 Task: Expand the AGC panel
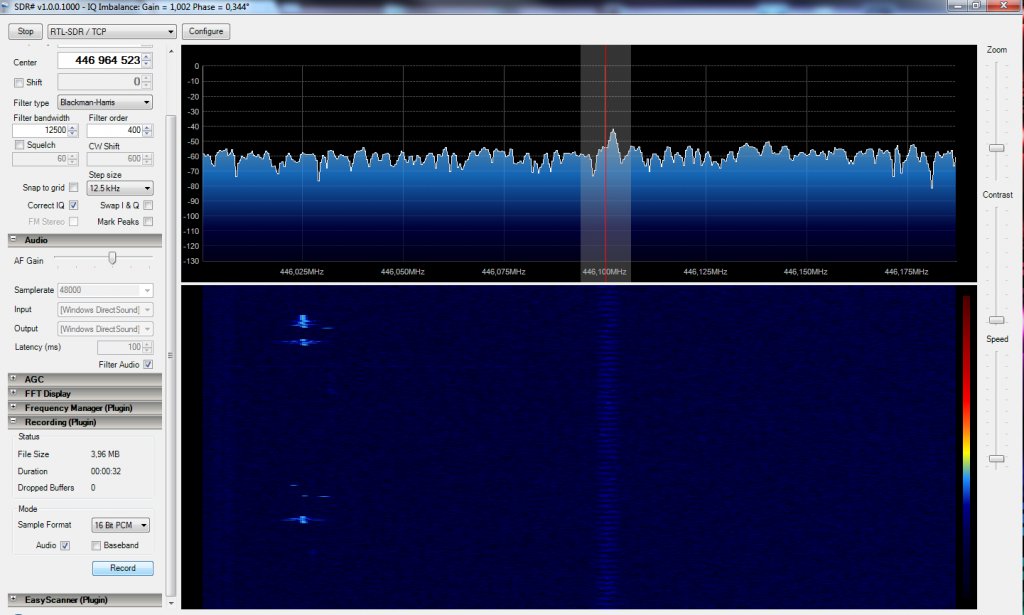click(13, 379)
